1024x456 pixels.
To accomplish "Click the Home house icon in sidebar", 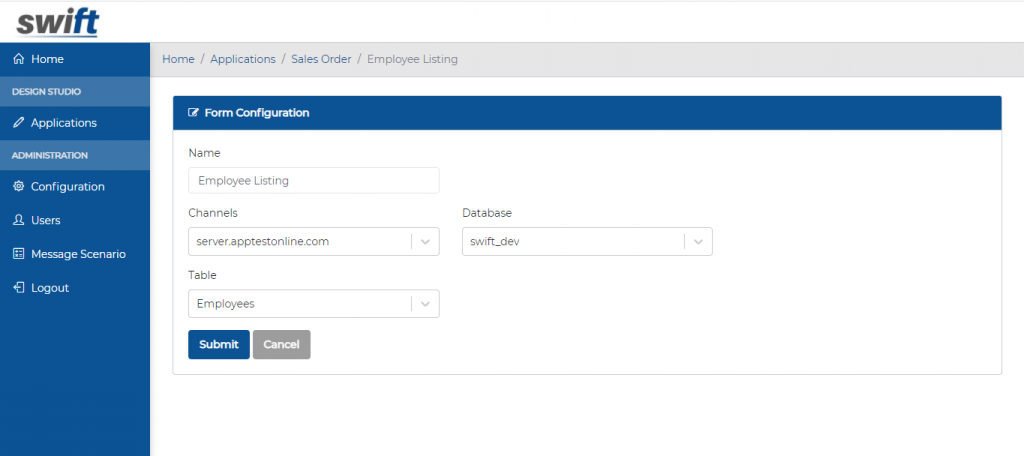I will point(18,59).
